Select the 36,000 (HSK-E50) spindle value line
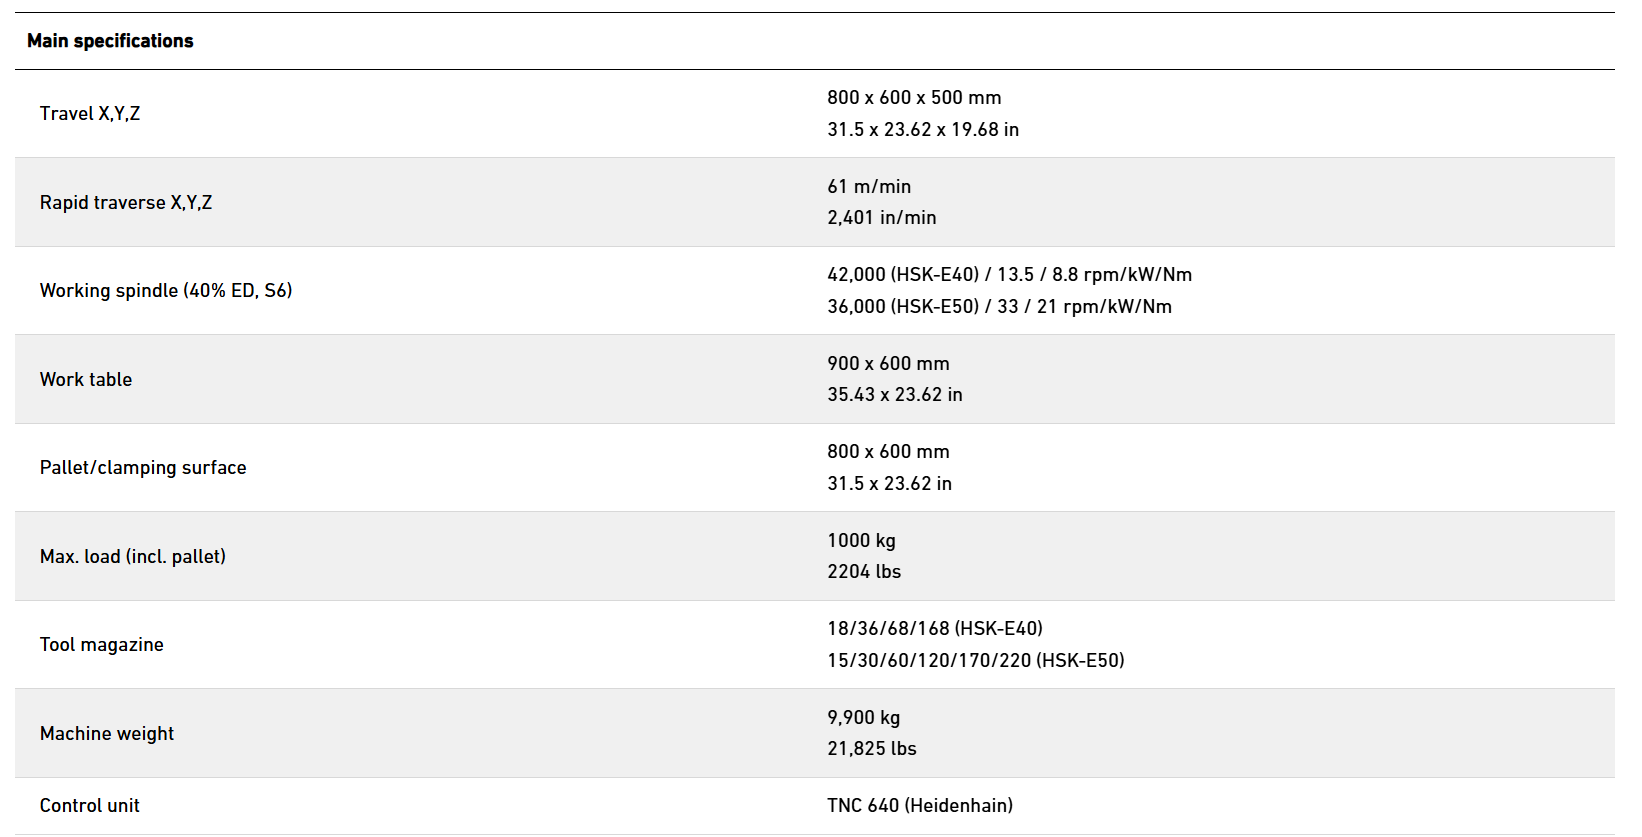1642x837 pixels. (x=999, y=307)
